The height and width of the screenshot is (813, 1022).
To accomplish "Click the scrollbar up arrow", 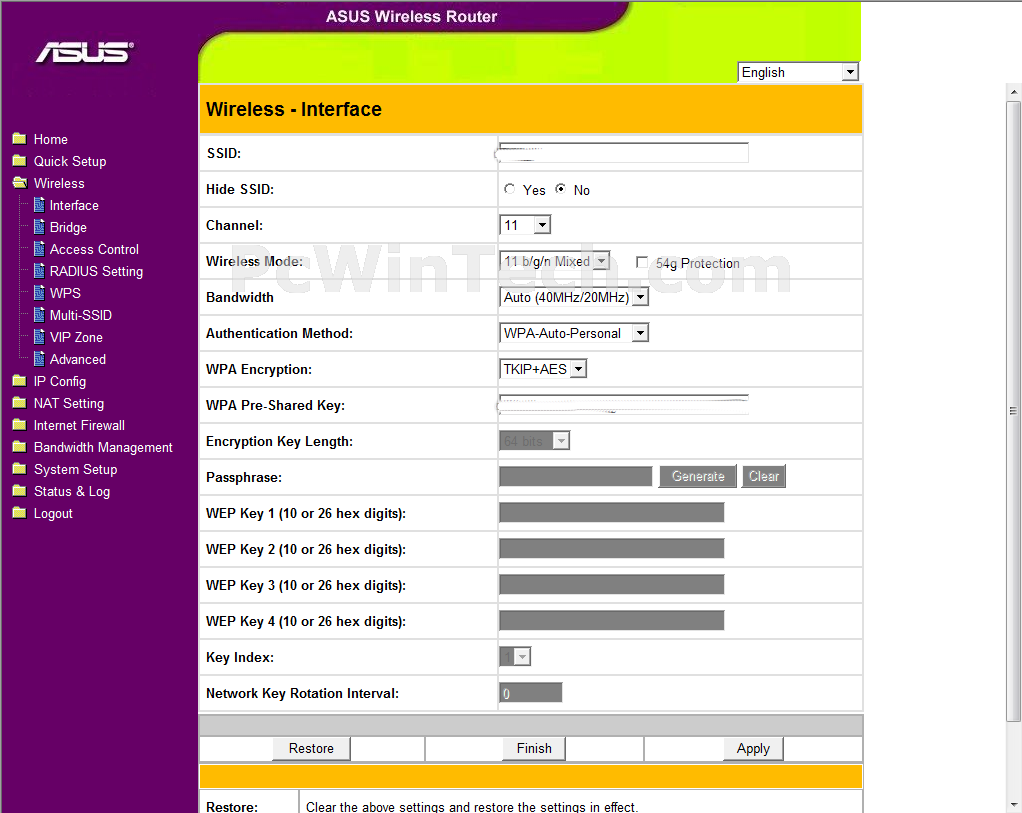I will tap(1014, 92).
